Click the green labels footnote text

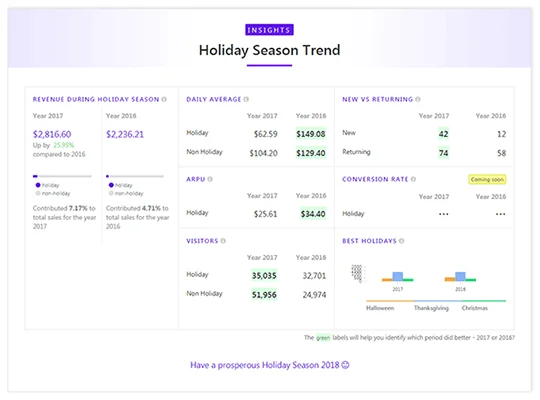coord(409,338)
